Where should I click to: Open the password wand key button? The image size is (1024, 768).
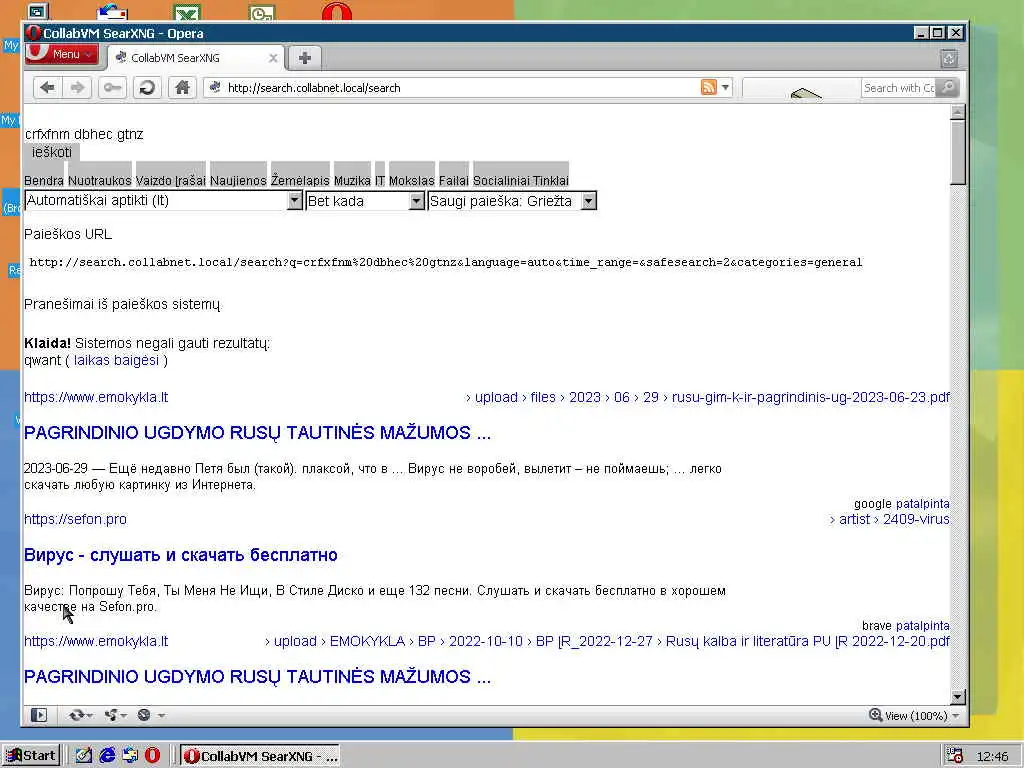coord(112,88)
